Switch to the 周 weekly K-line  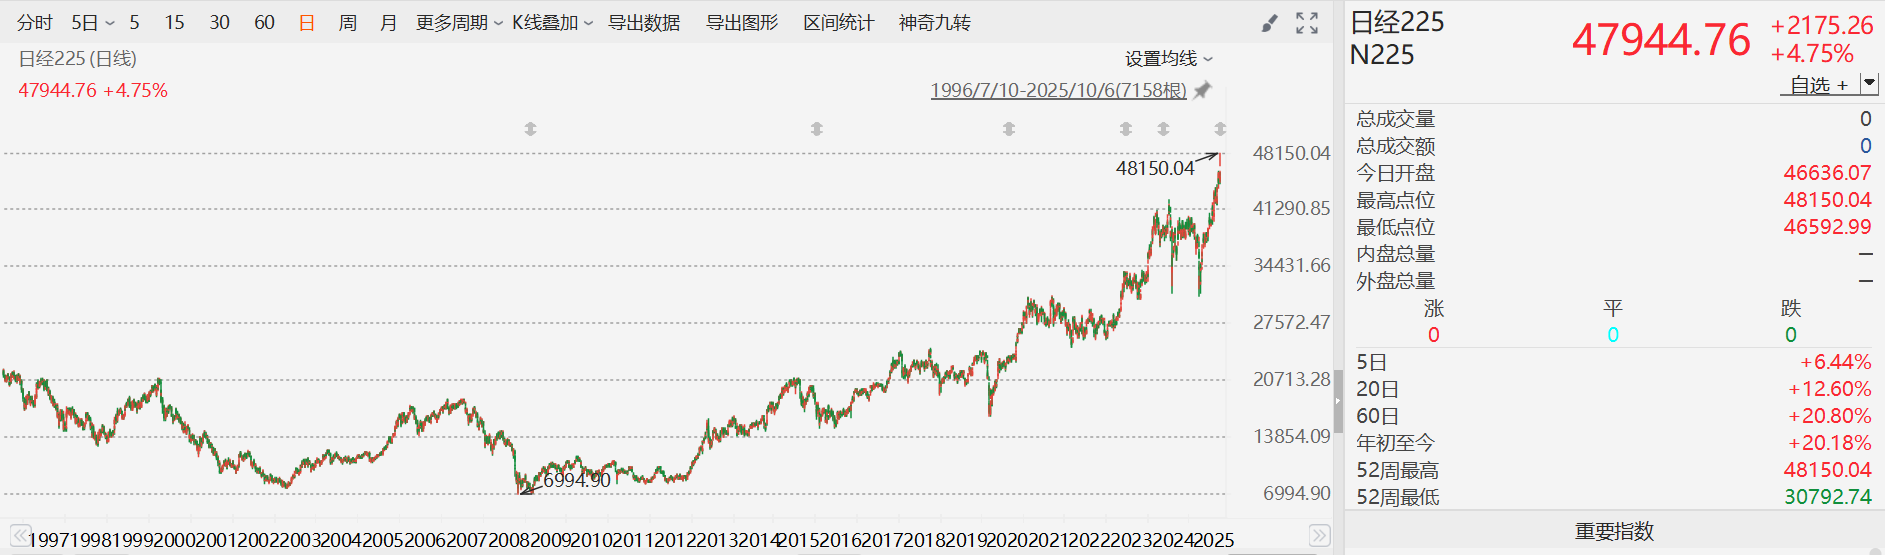(x=347, y=23)
